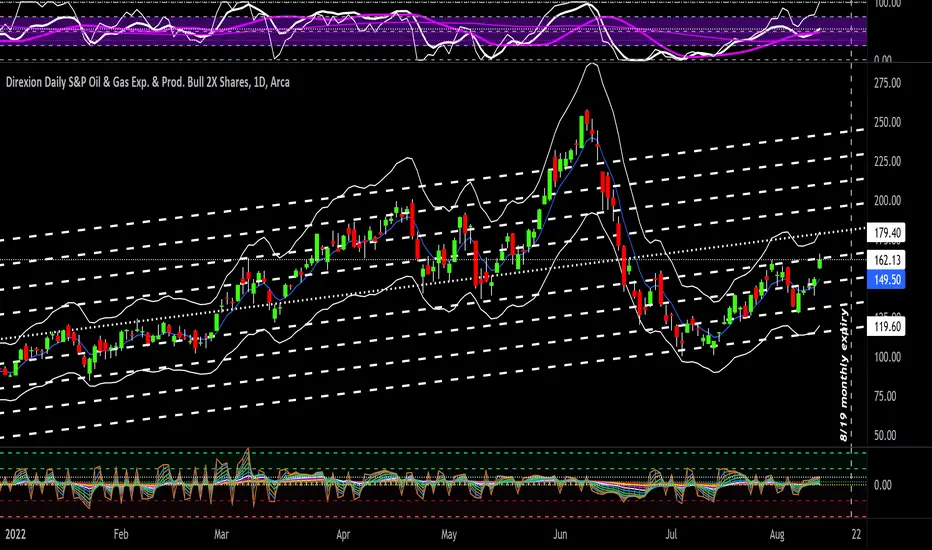Click the Aug label on time axis
Screen dimensions: 932x550
[777, 534]
